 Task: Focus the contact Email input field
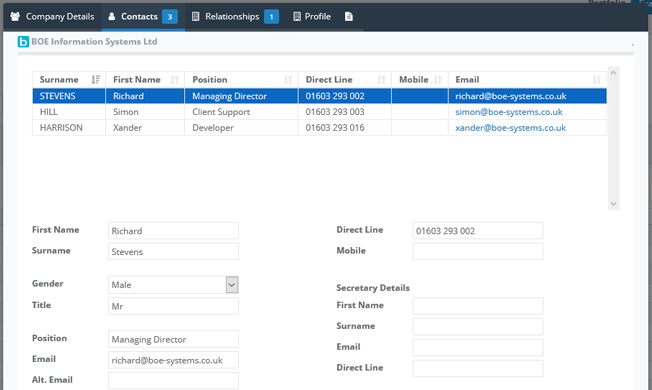(173, 360)
